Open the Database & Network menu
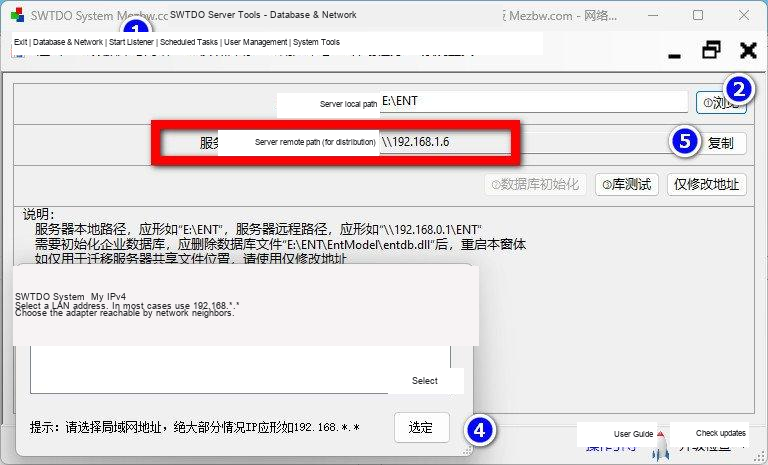Screen dimensions: 768x465 (x=68, y=42)
